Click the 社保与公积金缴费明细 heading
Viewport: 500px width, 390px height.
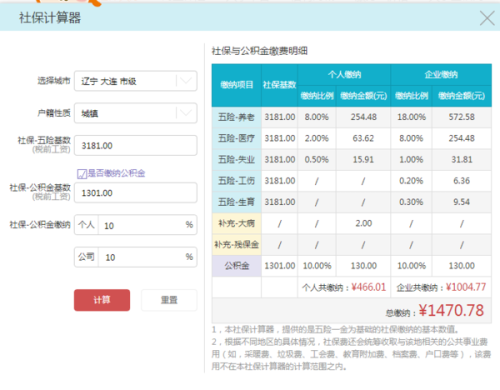click(260, 51)
